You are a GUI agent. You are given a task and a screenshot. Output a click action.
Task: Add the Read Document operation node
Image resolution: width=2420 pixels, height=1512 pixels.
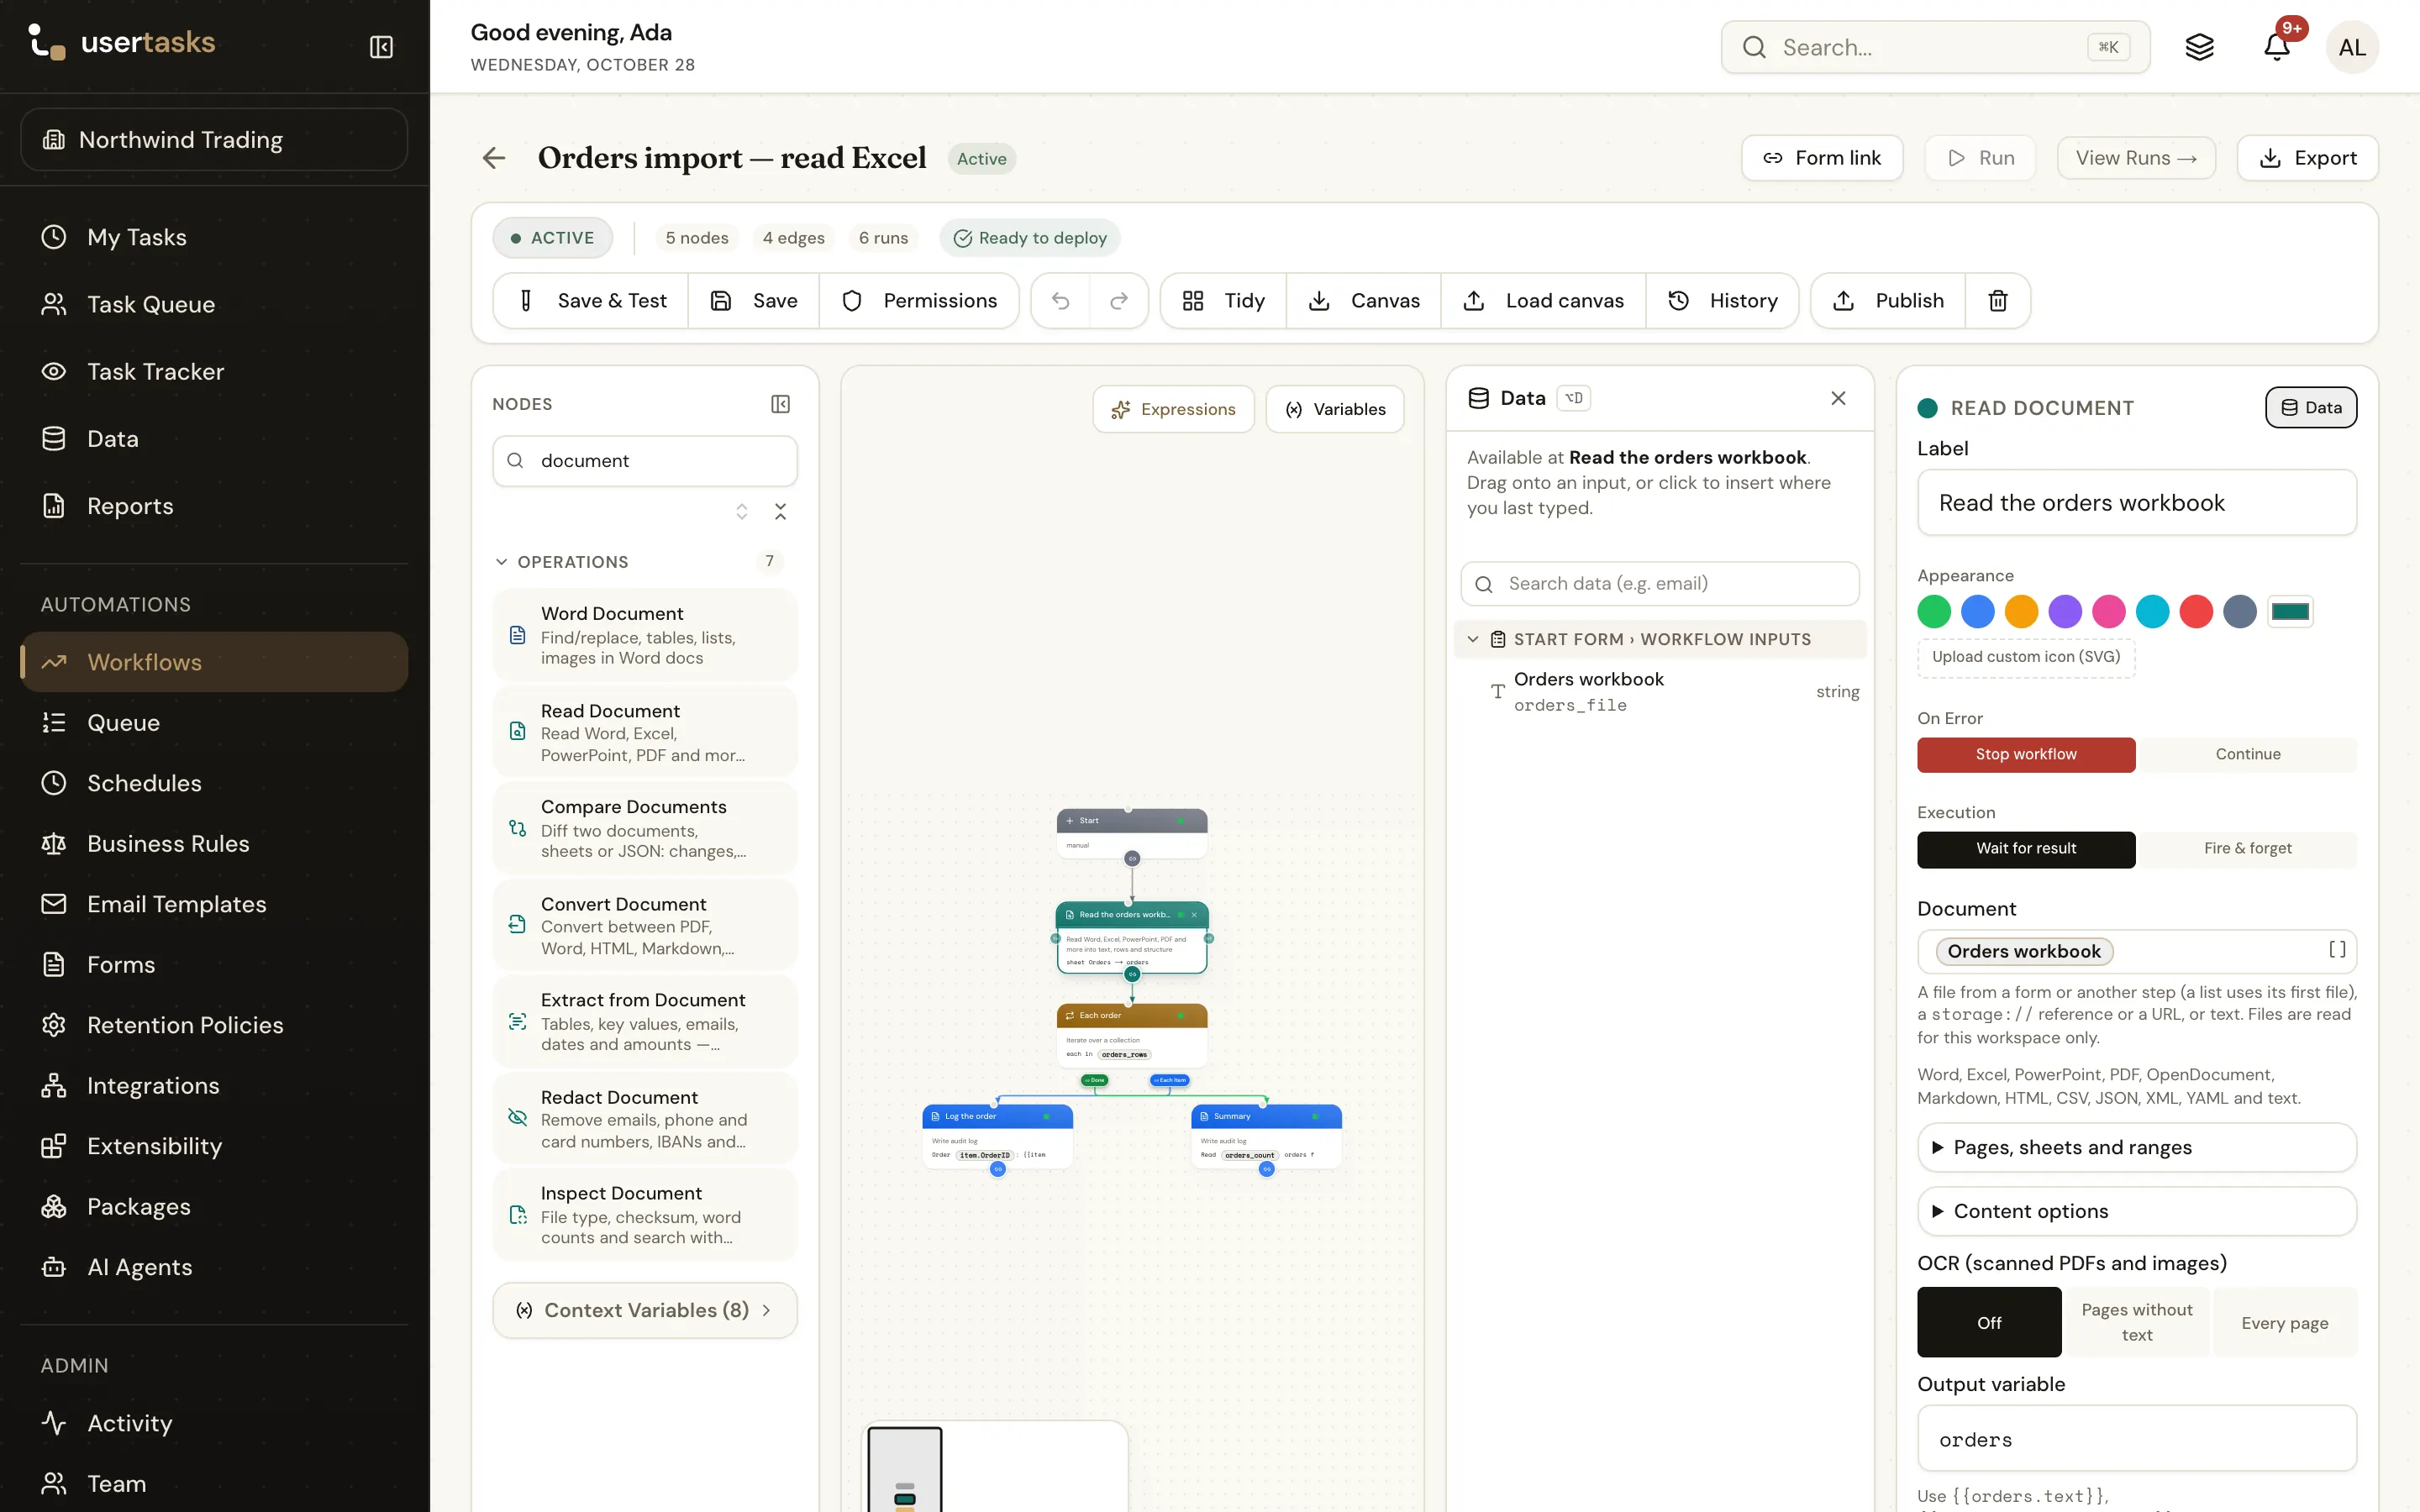click(645, 732)
